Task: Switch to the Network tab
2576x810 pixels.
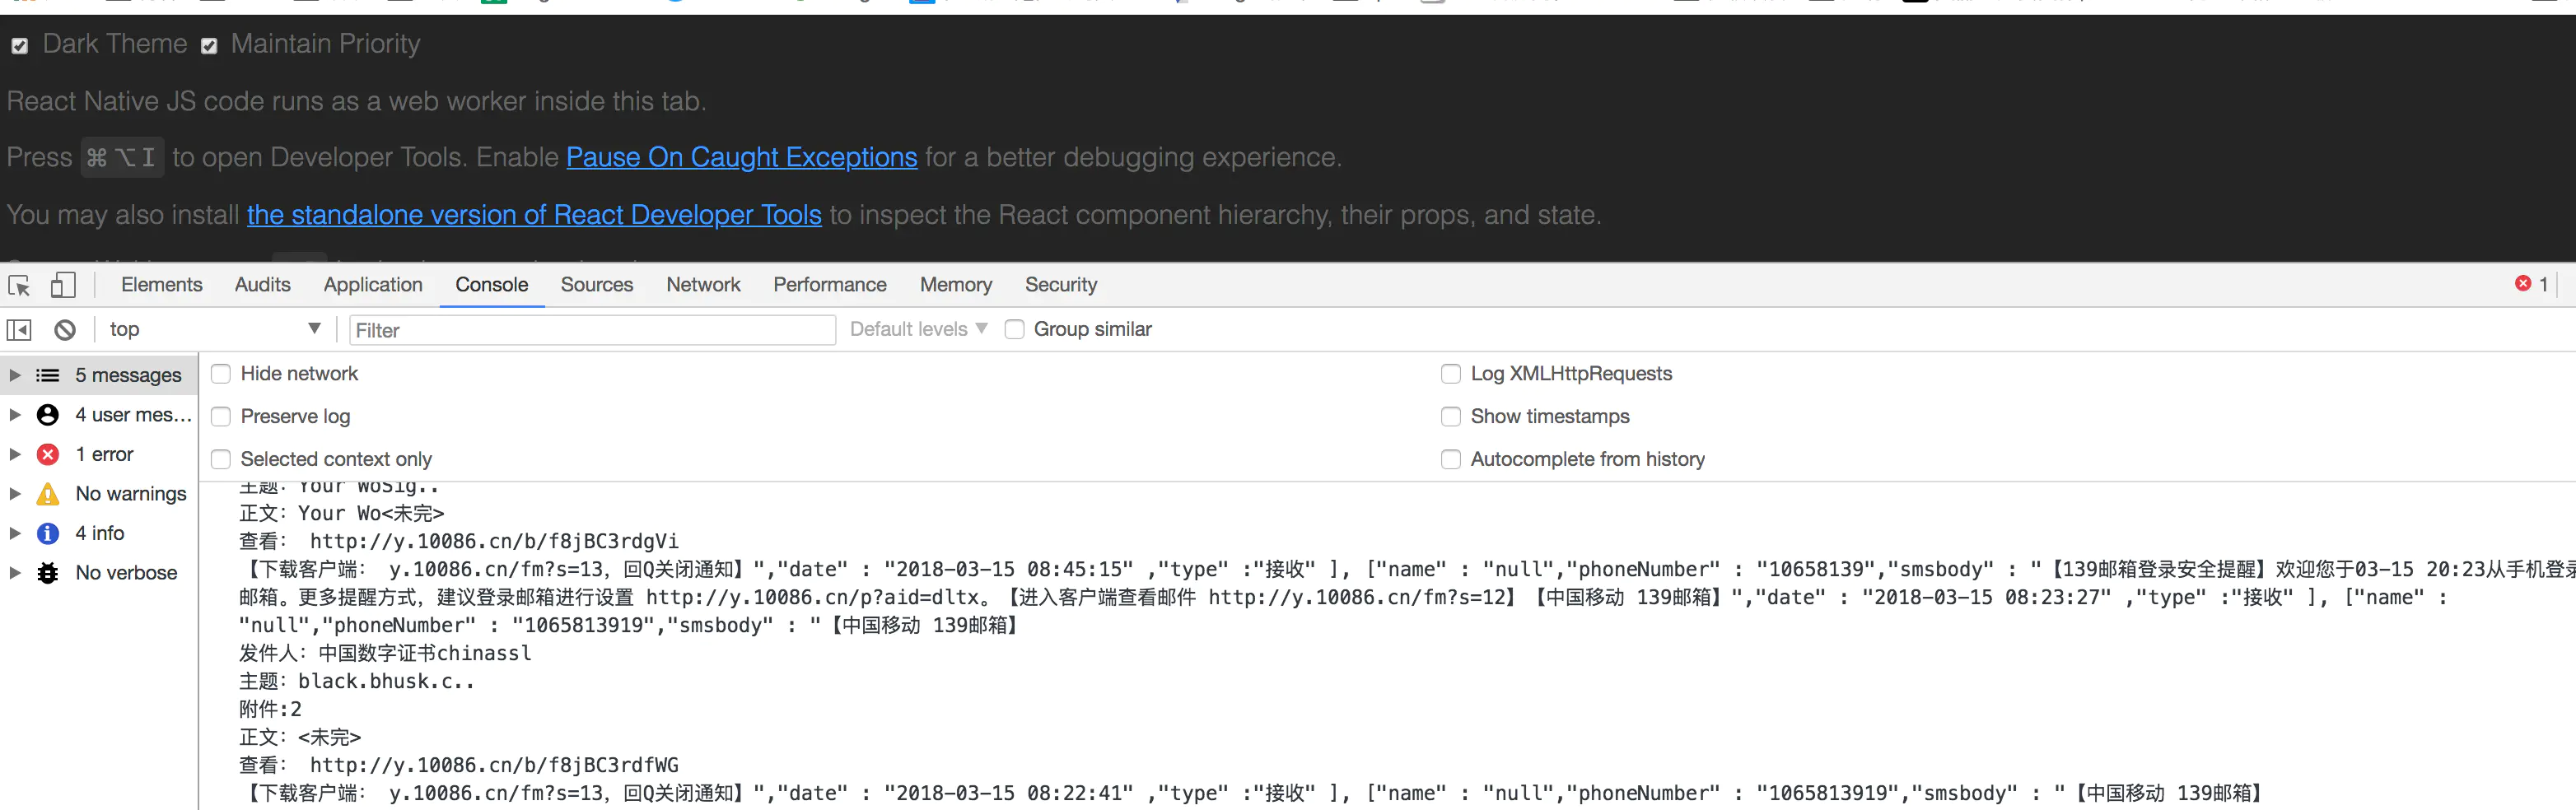Action: 703,285
